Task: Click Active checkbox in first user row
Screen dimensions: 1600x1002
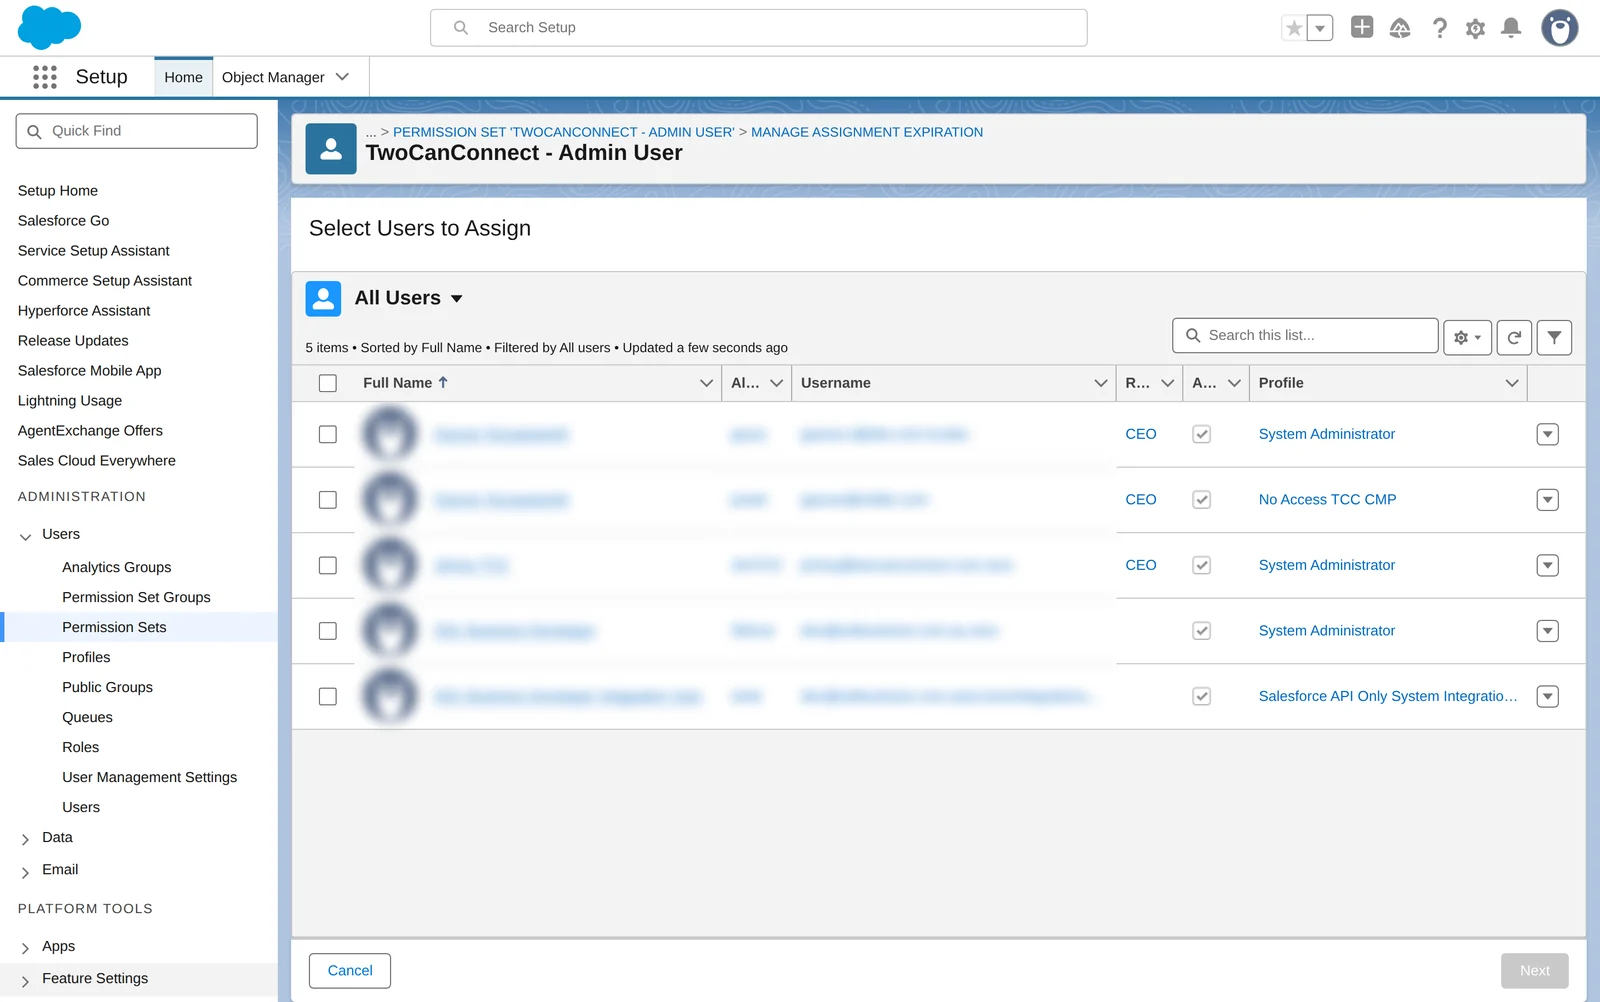Action: pos(1202,434)
